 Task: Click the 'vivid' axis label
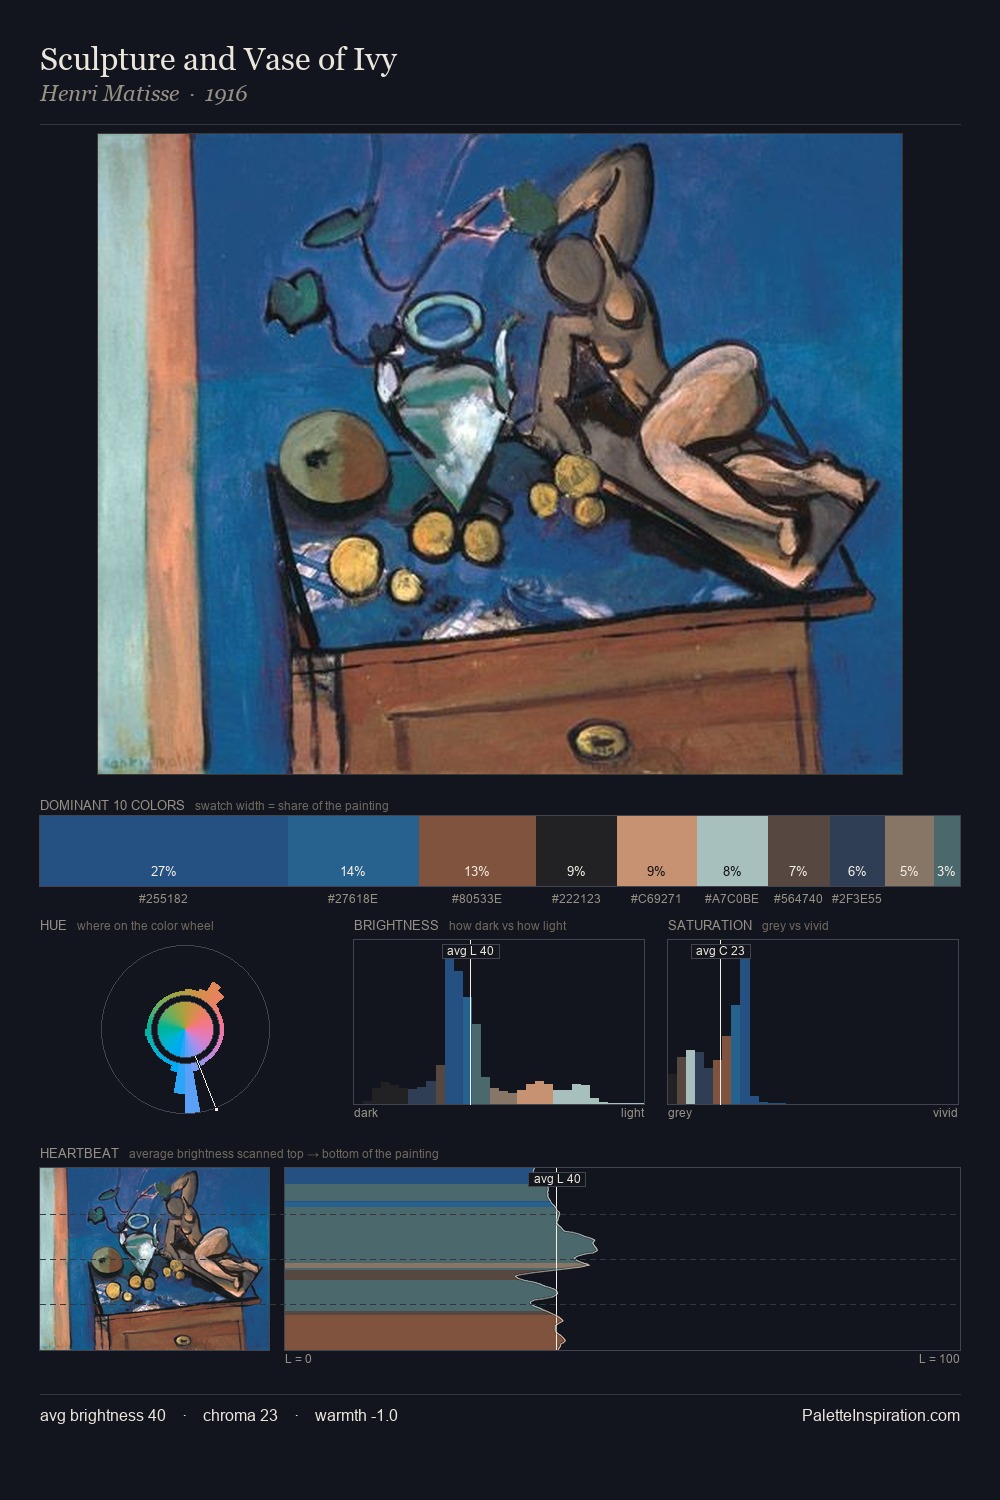click(945, 1113)
